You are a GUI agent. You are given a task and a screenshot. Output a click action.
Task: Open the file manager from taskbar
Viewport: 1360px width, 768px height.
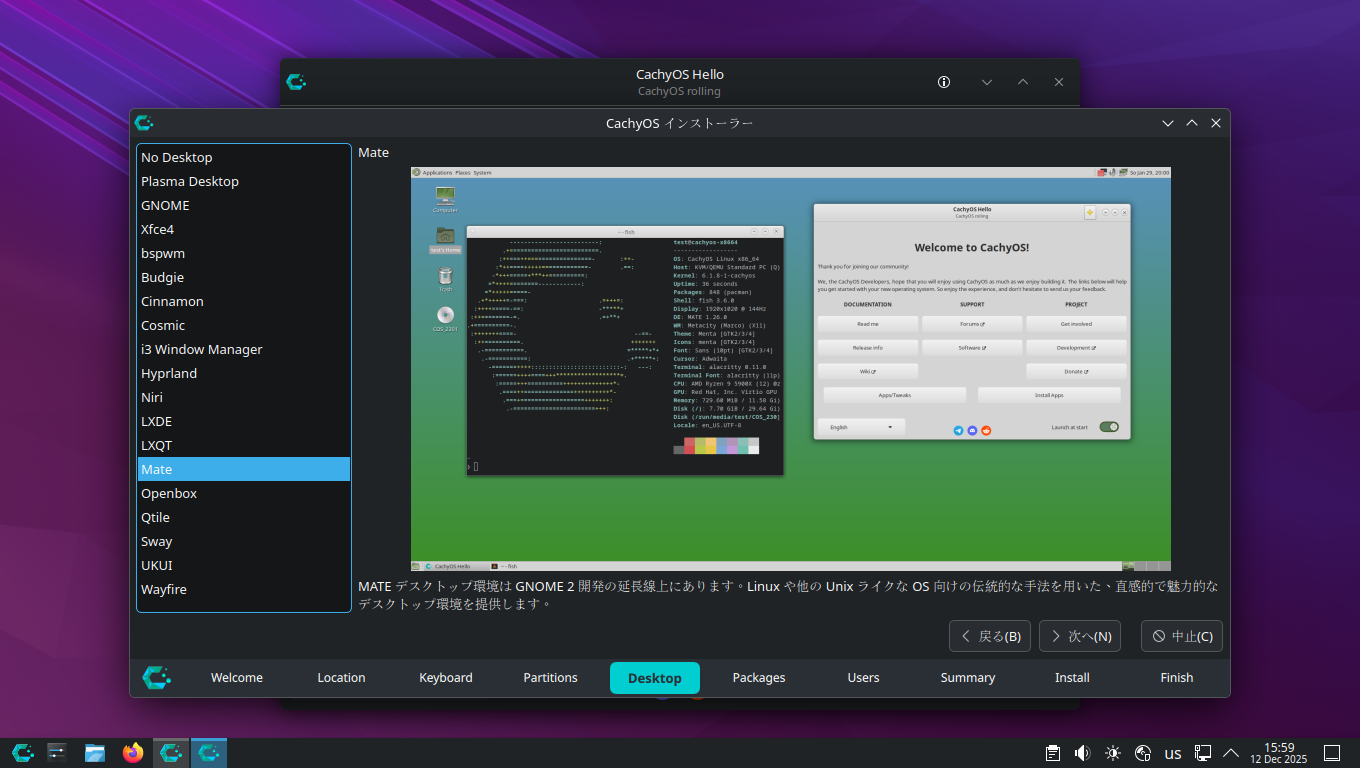pos(95,753)
